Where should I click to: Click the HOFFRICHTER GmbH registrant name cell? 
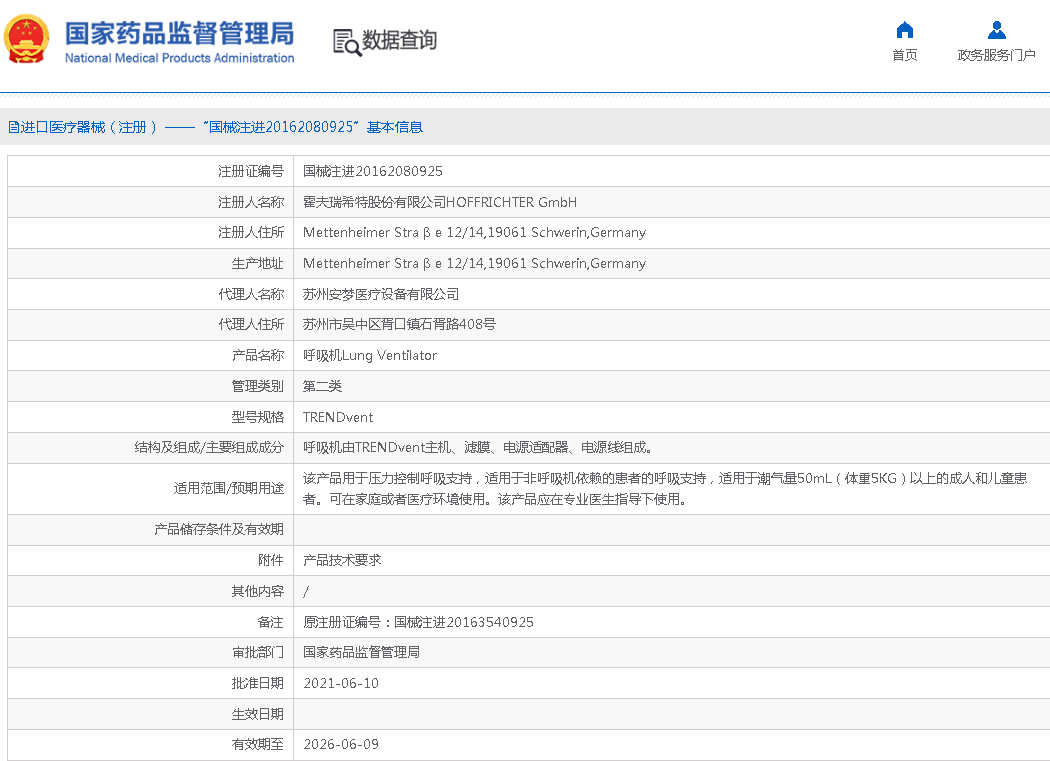[440, 202]
